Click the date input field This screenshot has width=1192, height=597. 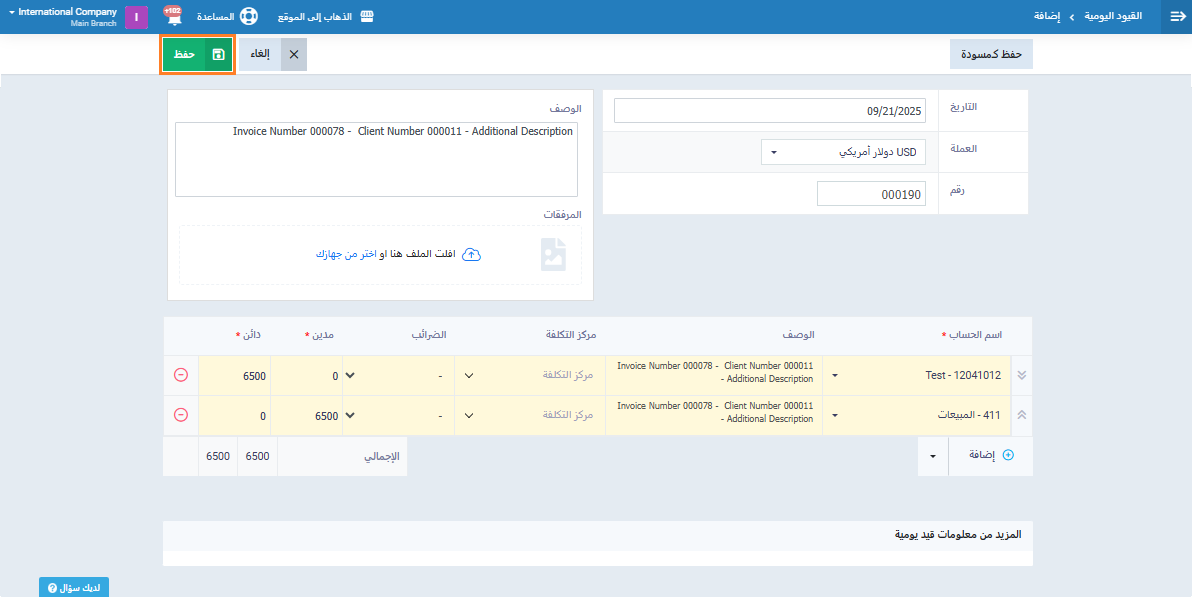770,110
